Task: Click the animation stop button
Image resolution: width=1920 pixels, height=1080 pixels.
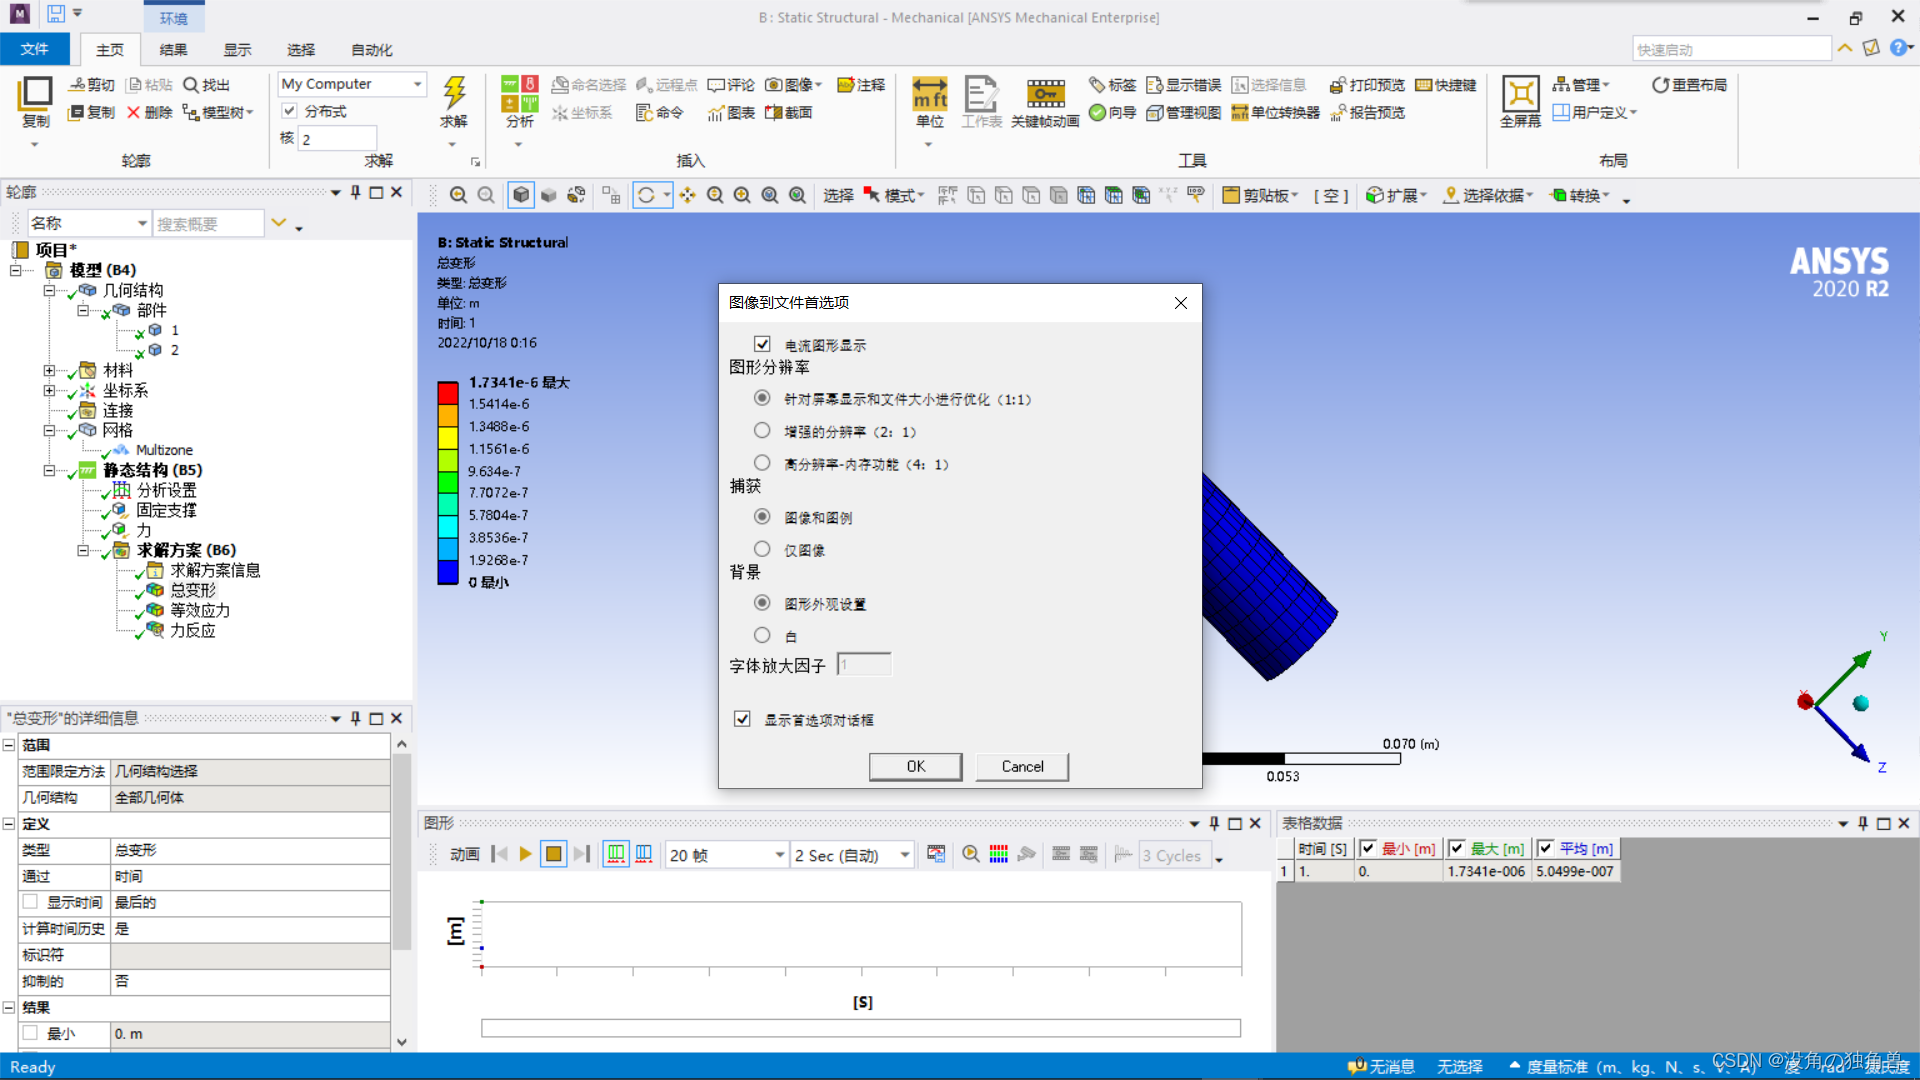Action: (x=553, y=855)
